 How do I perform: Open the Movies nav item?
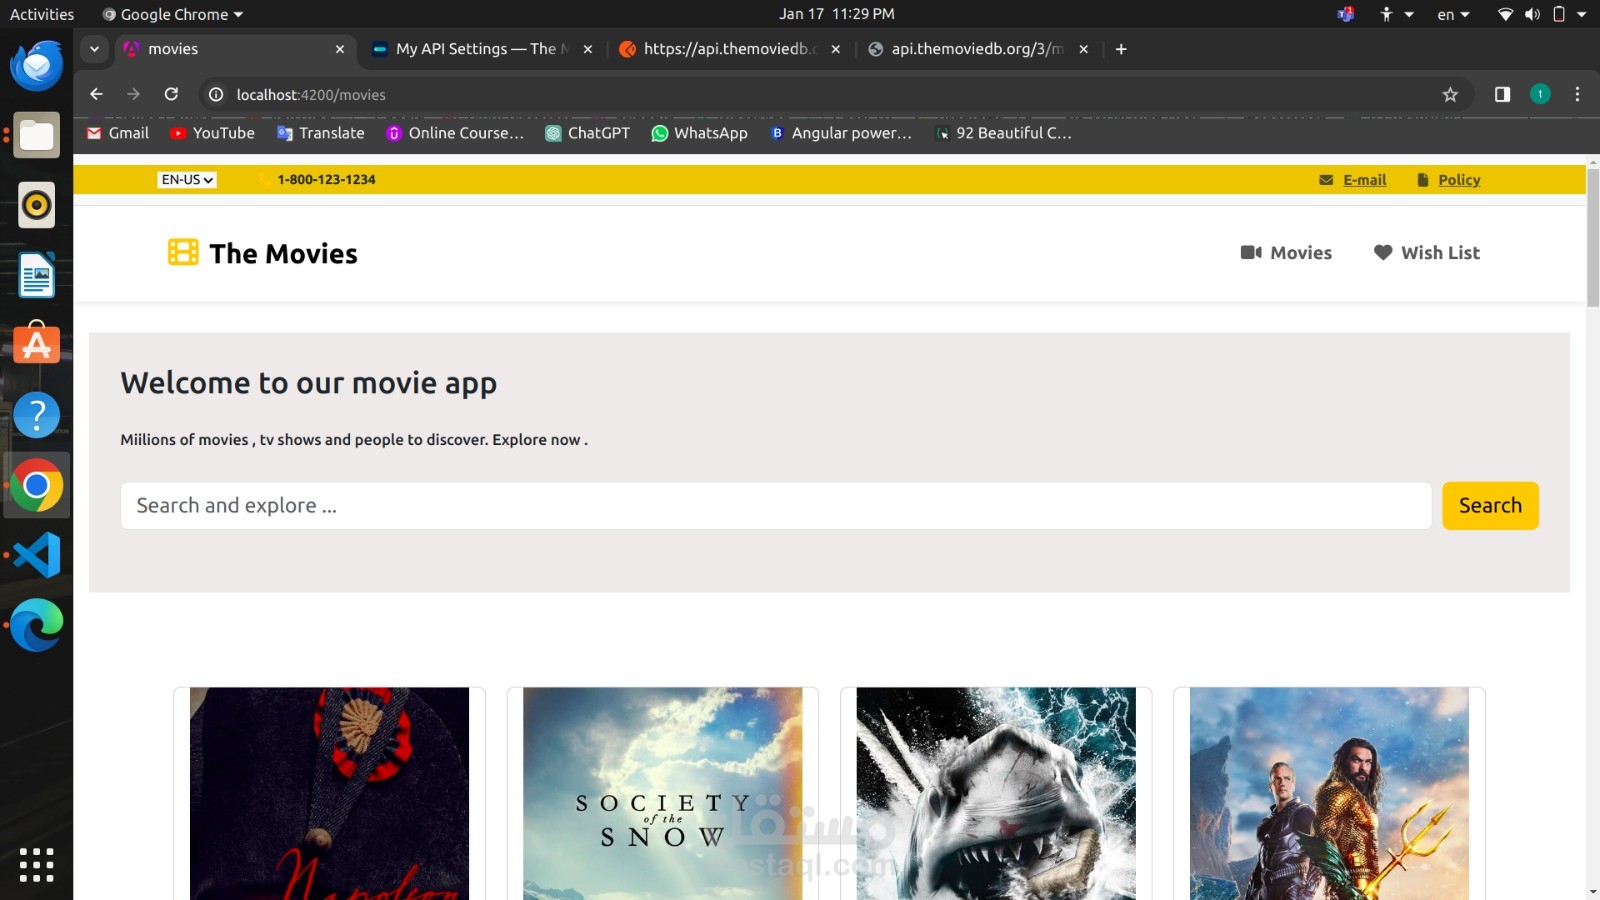pos(1286,253)
